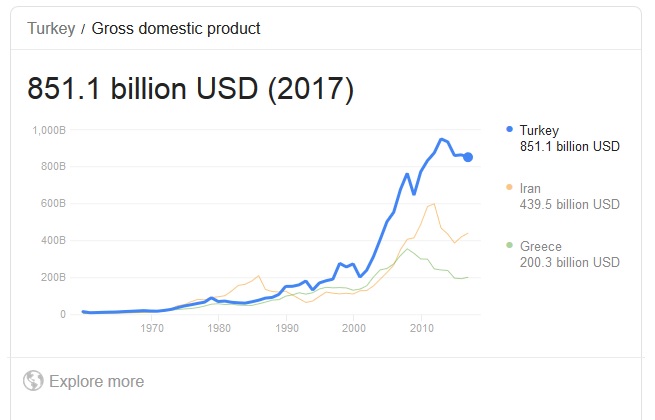Click Greece's 200.3 billion USD value

pos(569,262)
